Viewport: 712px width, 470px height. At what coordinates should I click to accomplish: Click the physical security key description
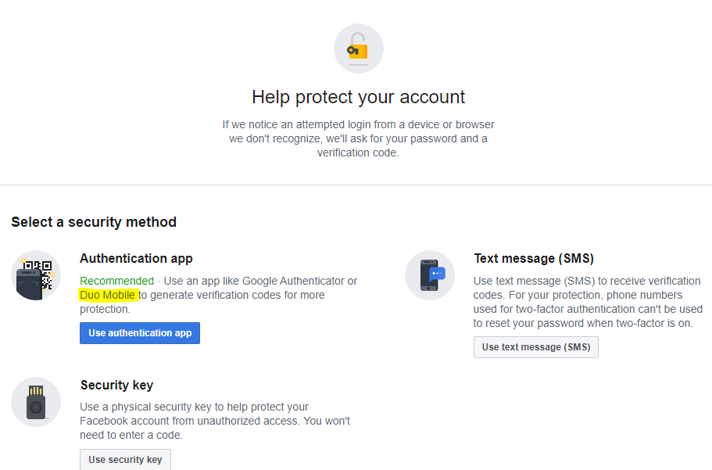215,421
